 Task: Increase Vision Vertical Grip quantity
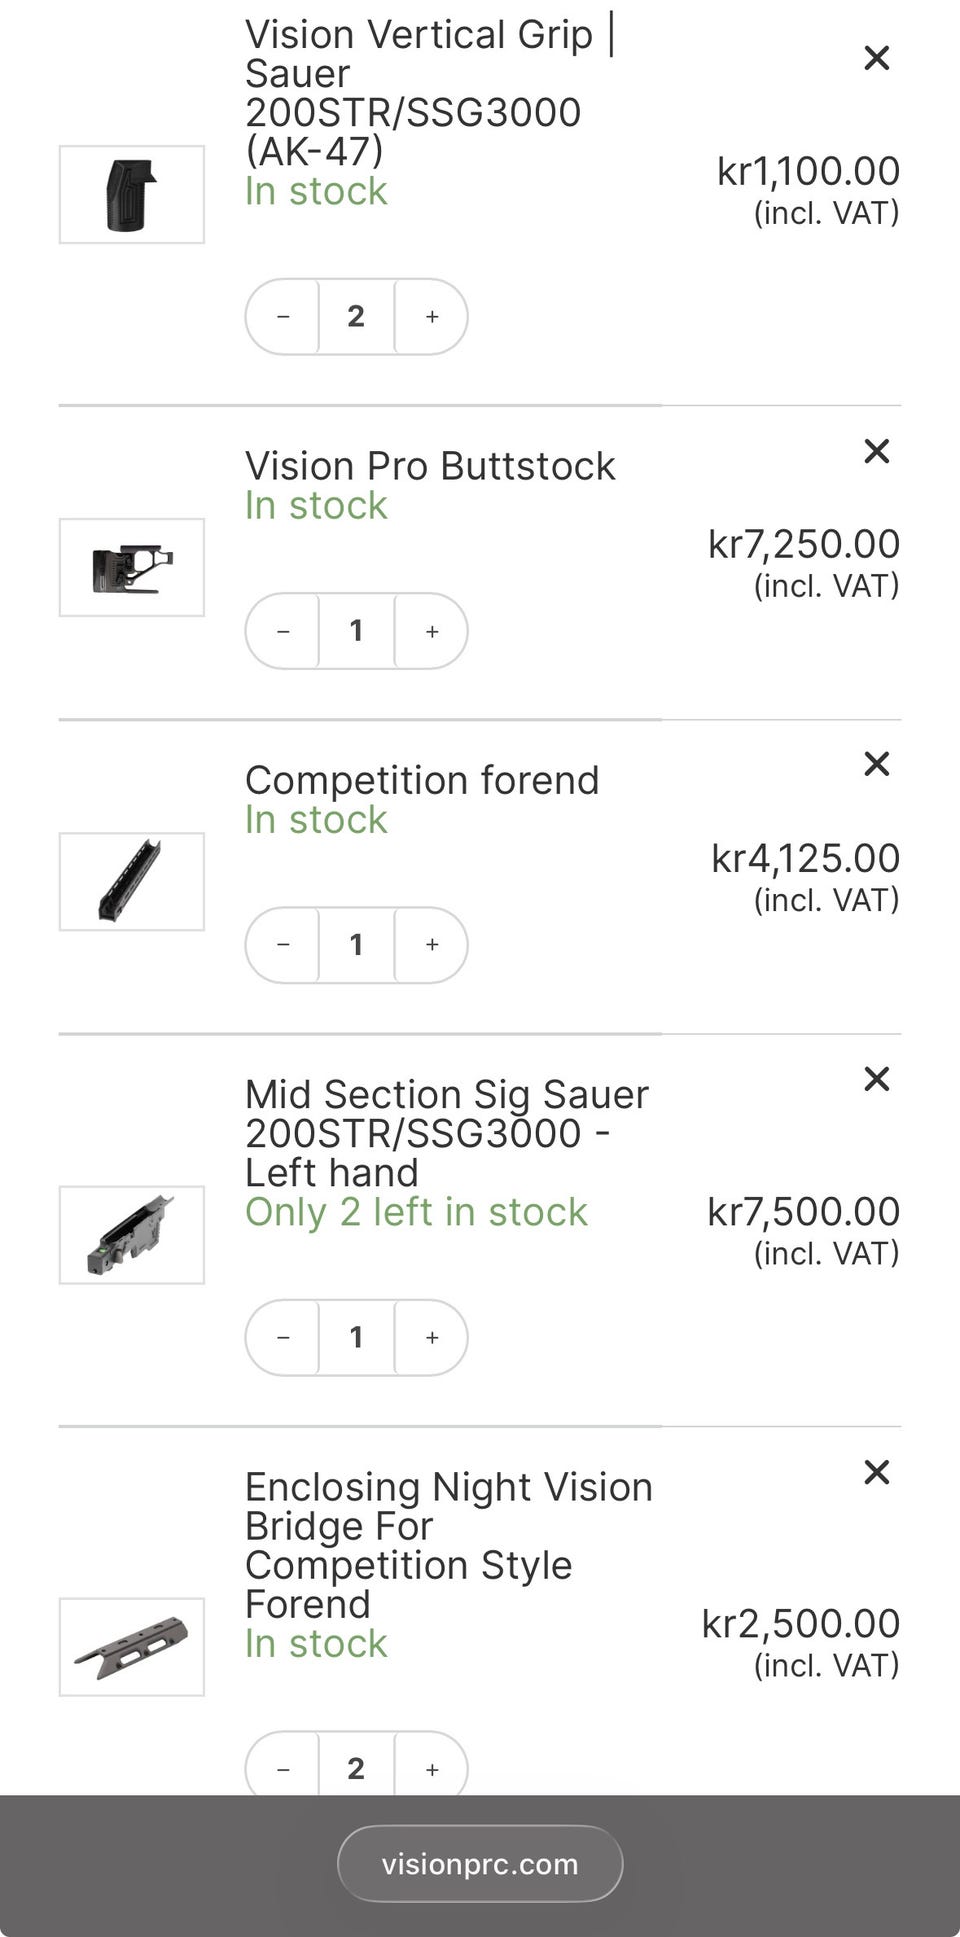[x=432, y=317]
